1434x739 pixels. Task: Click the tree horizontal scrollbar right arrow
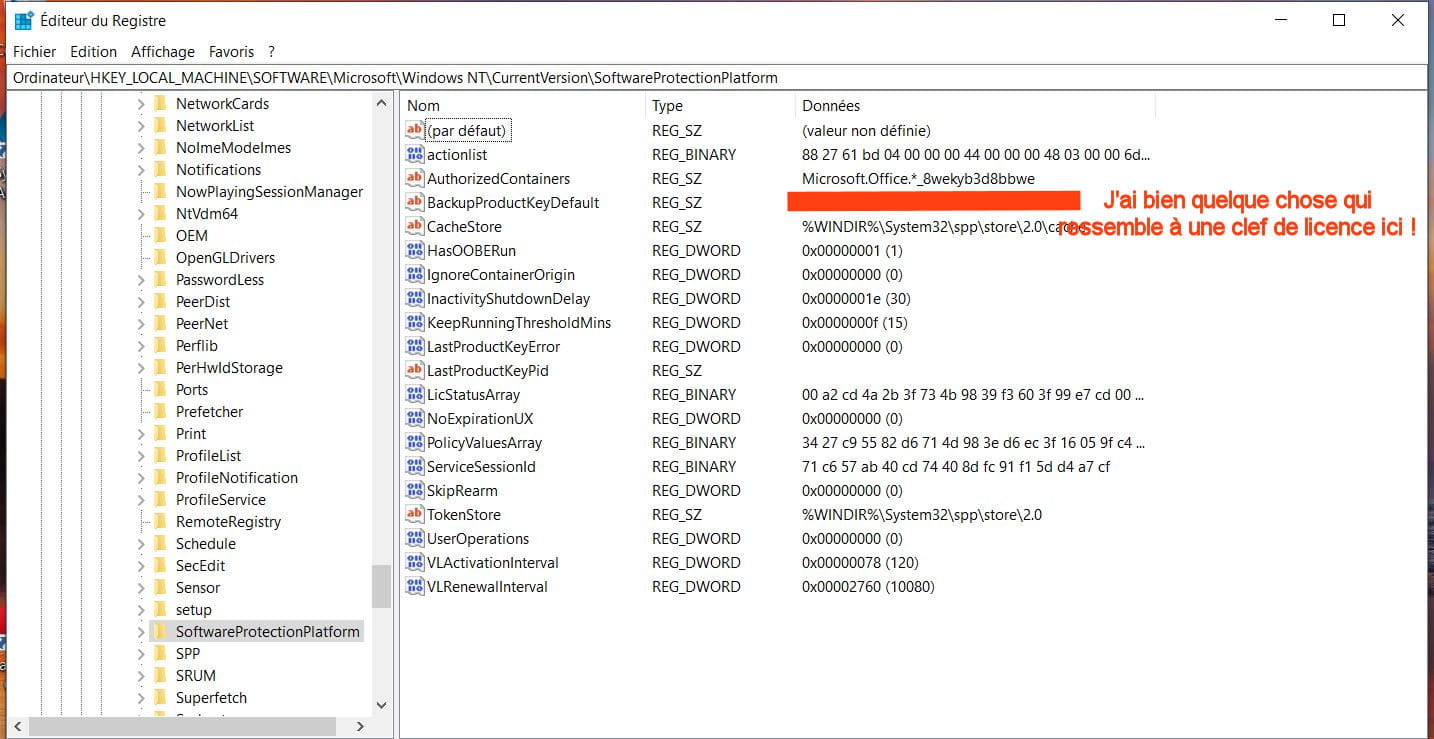tap(361, 727)
